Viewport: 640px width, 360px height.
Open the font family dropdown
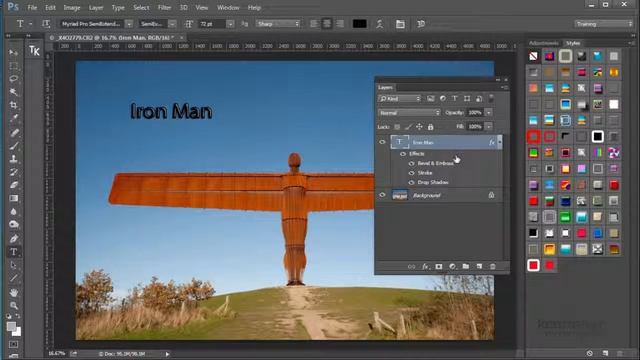(x=129, y=24)
